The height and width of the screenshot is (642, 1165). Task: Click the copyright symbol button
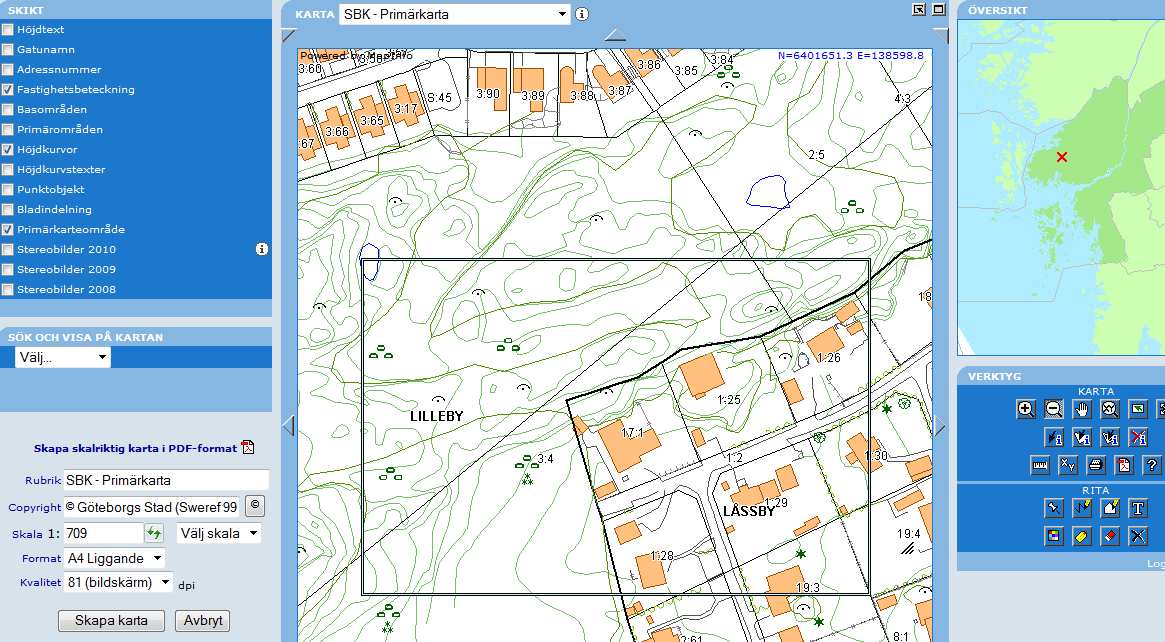coord(255,506)
